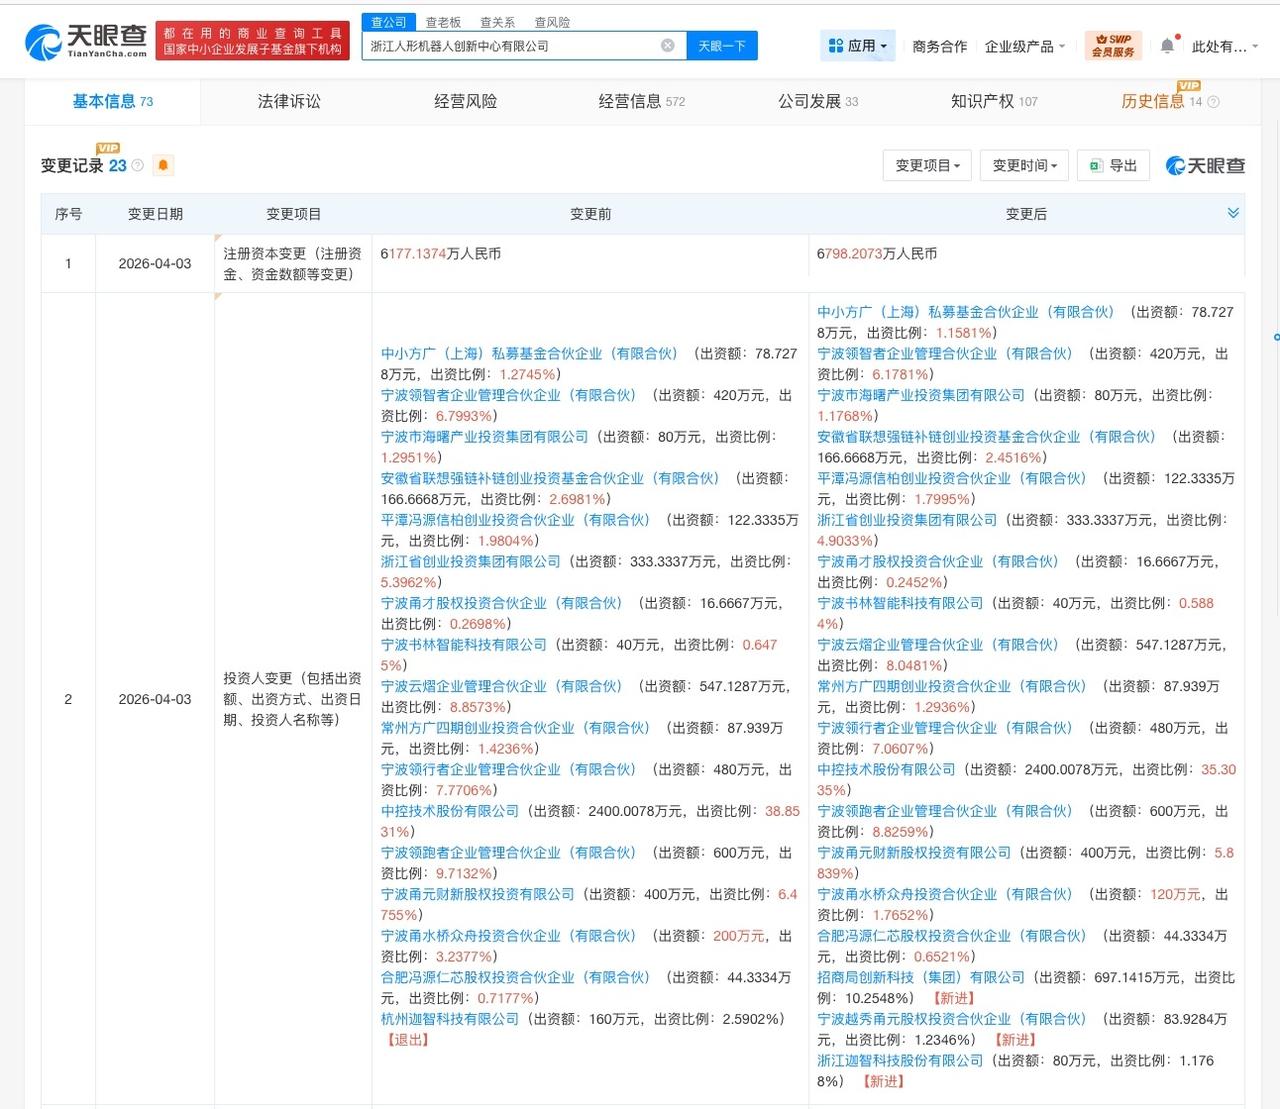Click the Tianyancha logo in header

tap(86, 41)
